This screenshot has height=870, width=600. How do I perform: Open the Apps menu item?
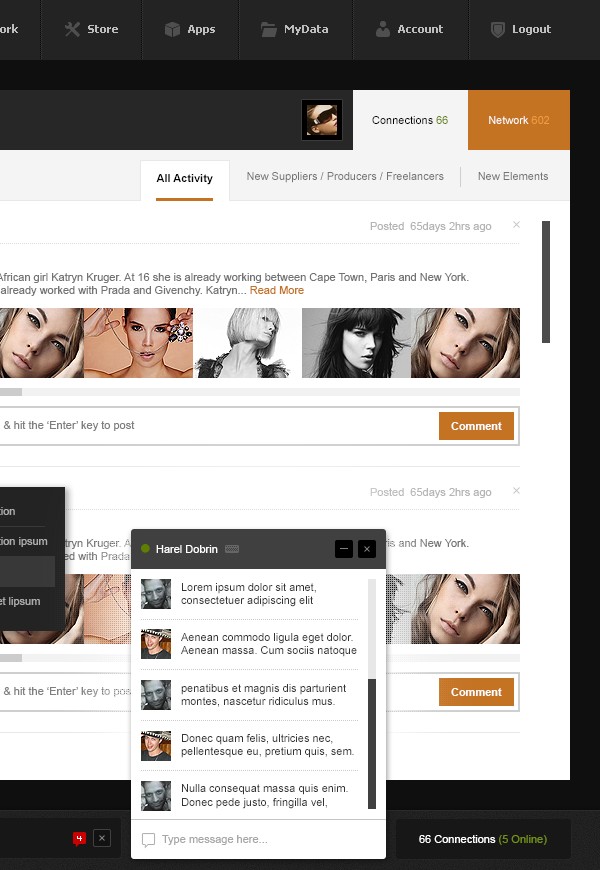point(190,29)
